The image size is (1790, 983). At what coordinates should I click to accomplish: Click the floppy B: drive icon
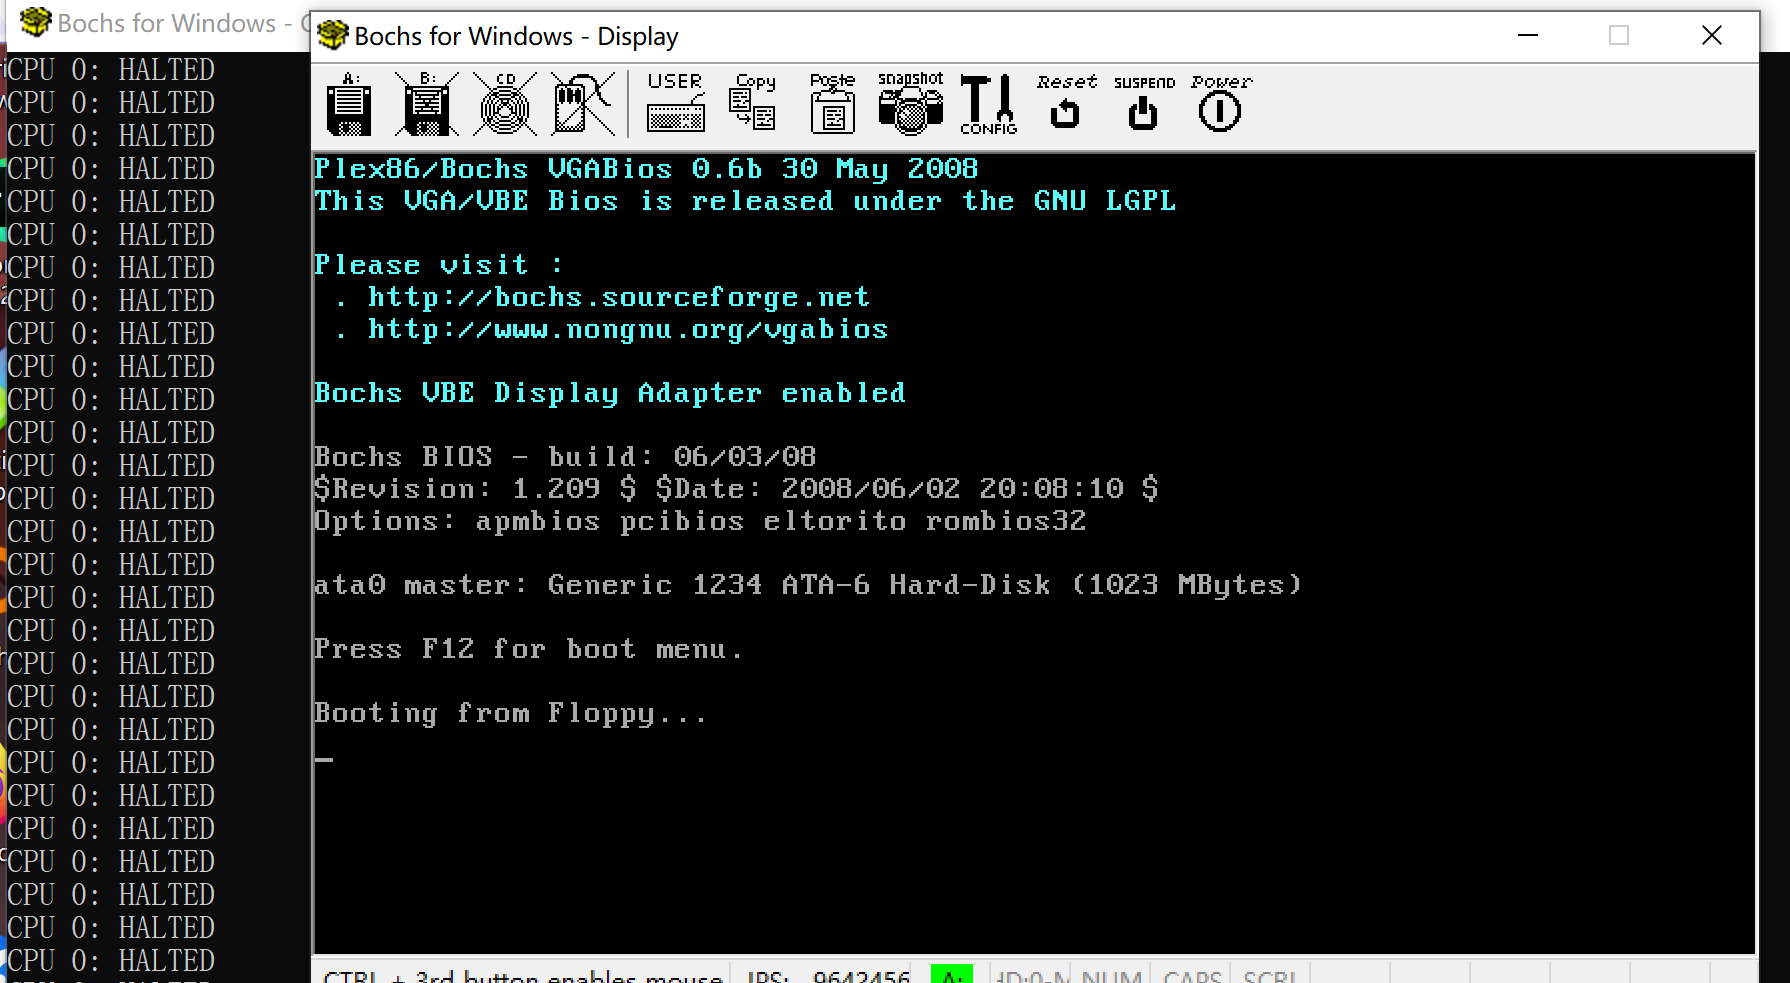point(427,104)
